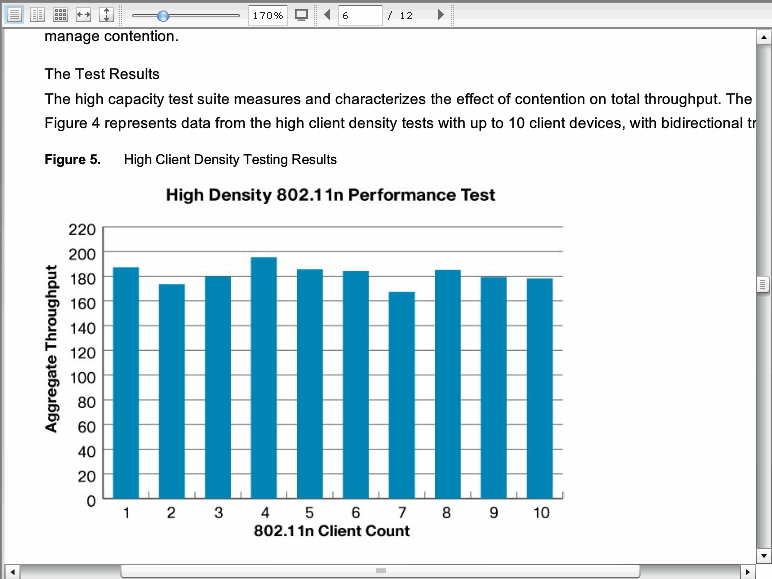Fit page to height
Viewport: 772px width, 579px height.
[x=106, y=15]
